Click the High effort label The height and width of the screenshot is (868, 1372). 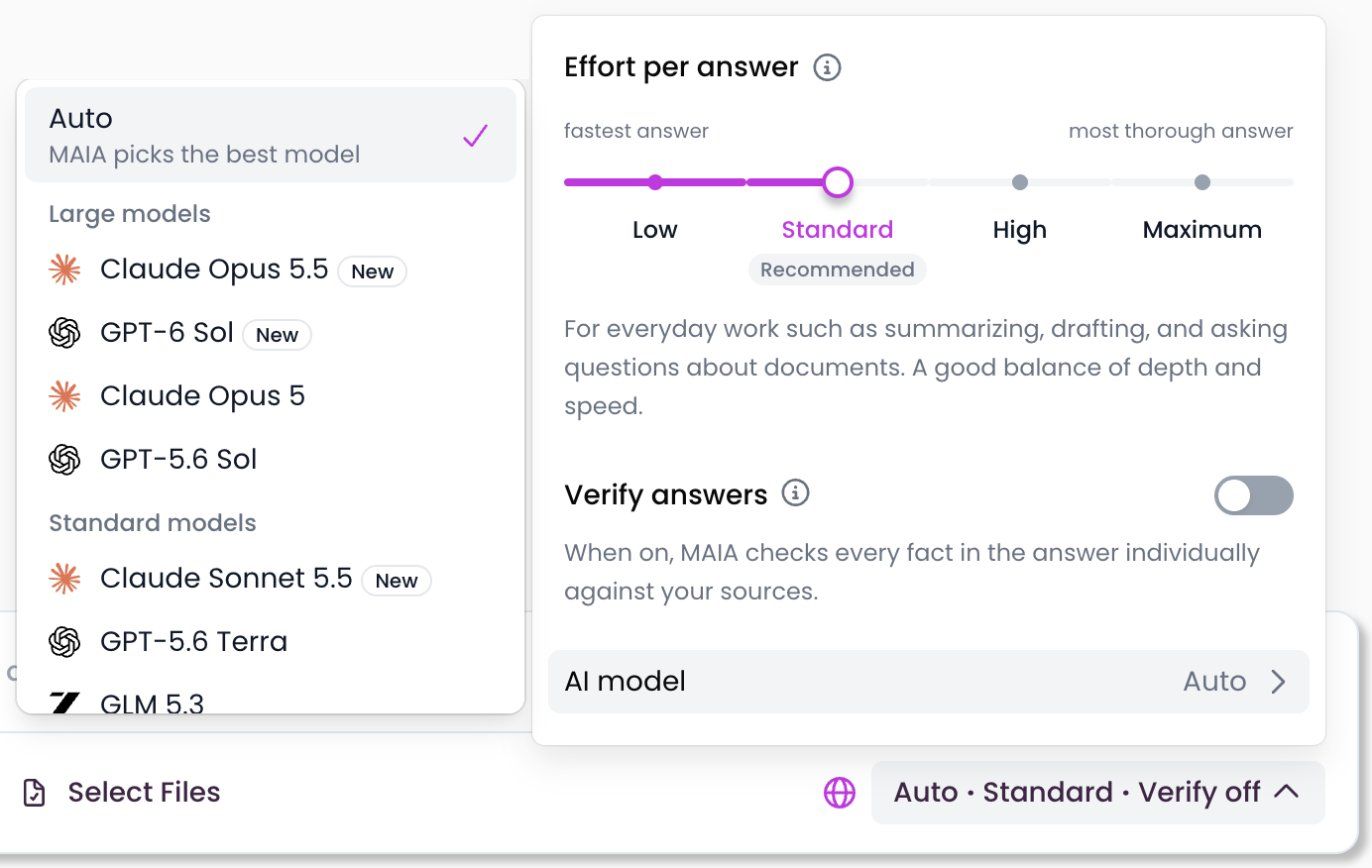pyautogui.click(x=1020, y=230)
